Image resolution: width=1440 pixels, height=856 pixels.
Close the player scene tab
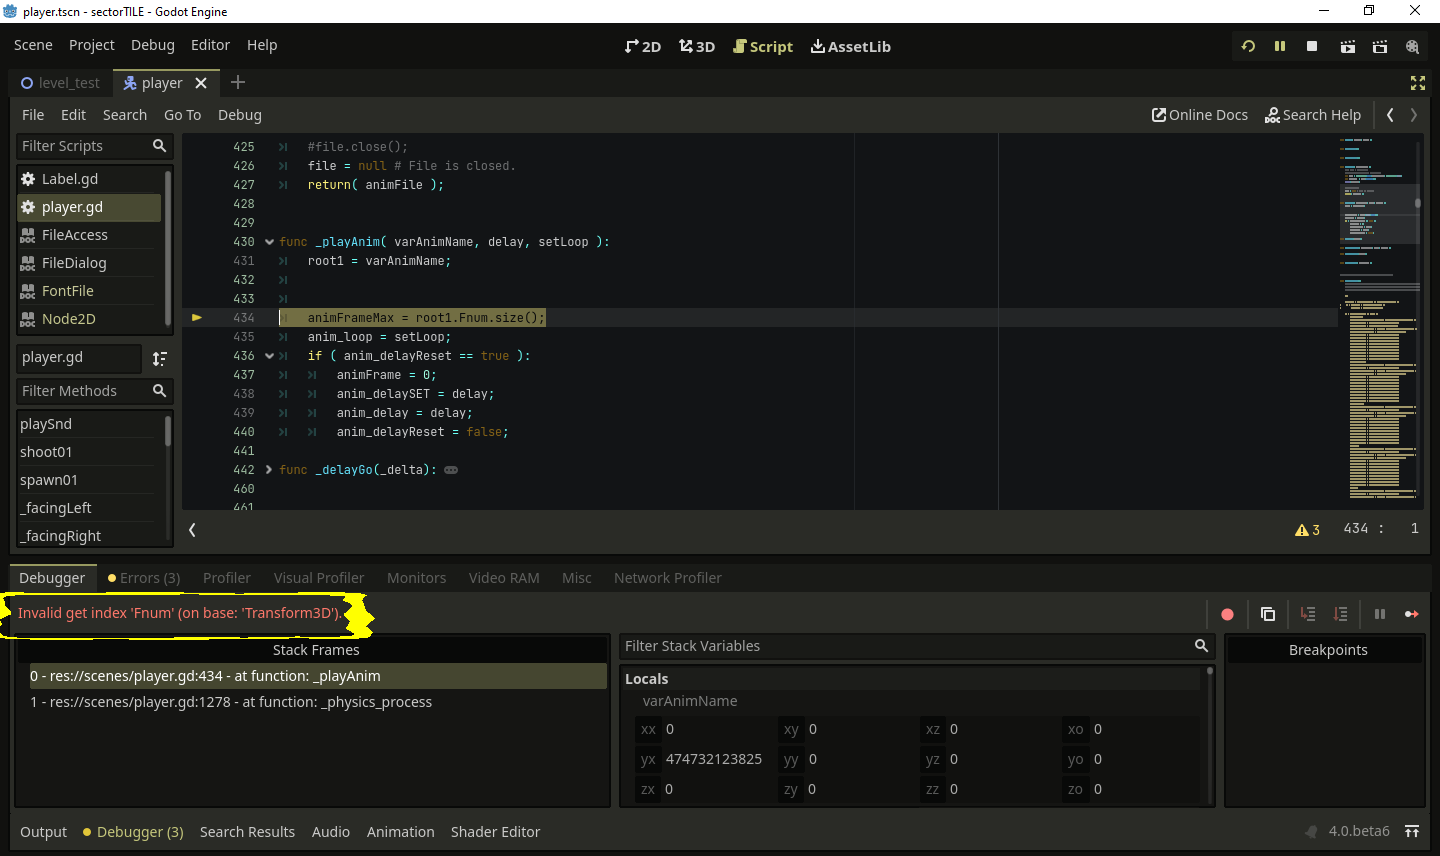(x=201, y=83)
